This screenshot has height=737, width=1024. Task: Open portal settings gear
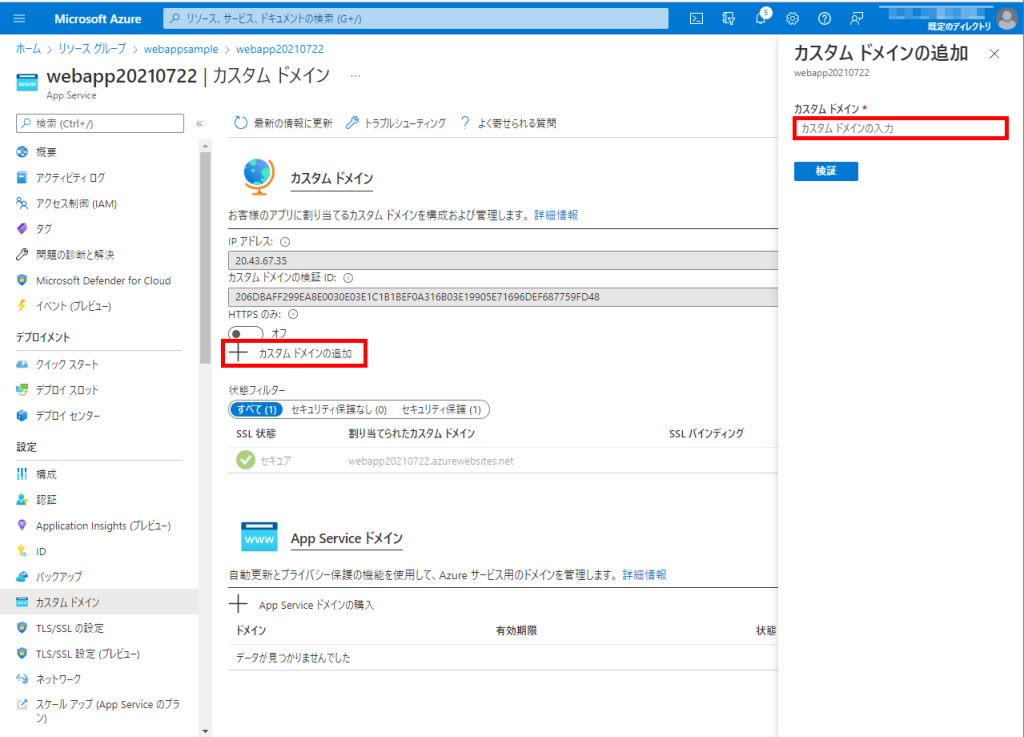pos(792,18)
